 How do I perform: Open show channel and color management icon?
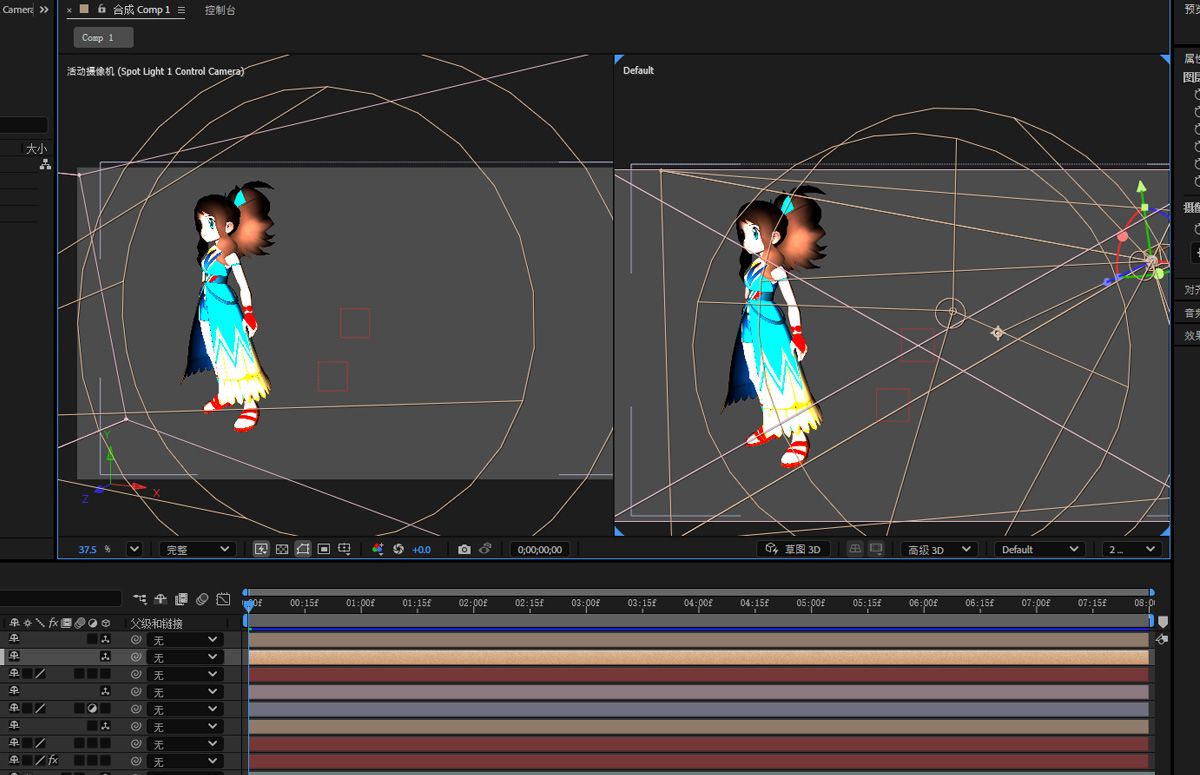[x=378, y=549]
